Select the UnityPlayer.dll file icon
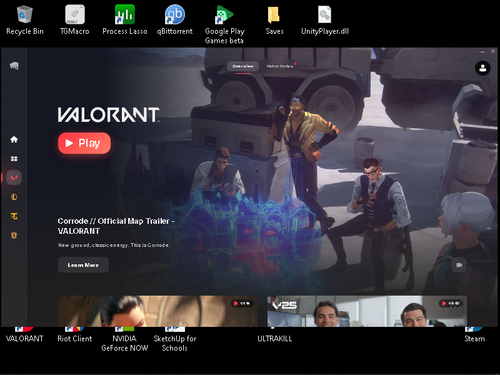The width and height of the screenshot is (500, 375). 325,20
